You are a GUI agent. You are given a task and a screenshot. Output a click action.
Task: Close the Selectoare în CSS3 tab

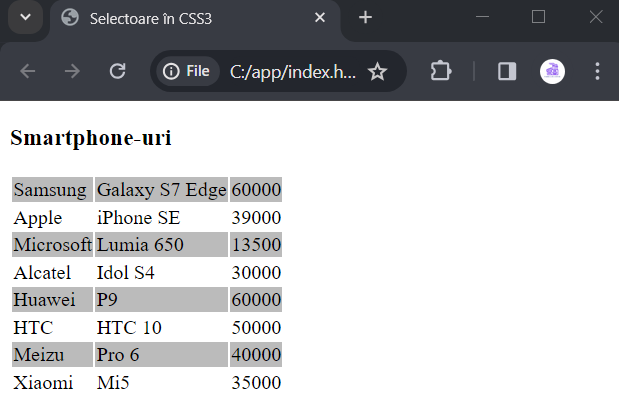coord(320,17)
